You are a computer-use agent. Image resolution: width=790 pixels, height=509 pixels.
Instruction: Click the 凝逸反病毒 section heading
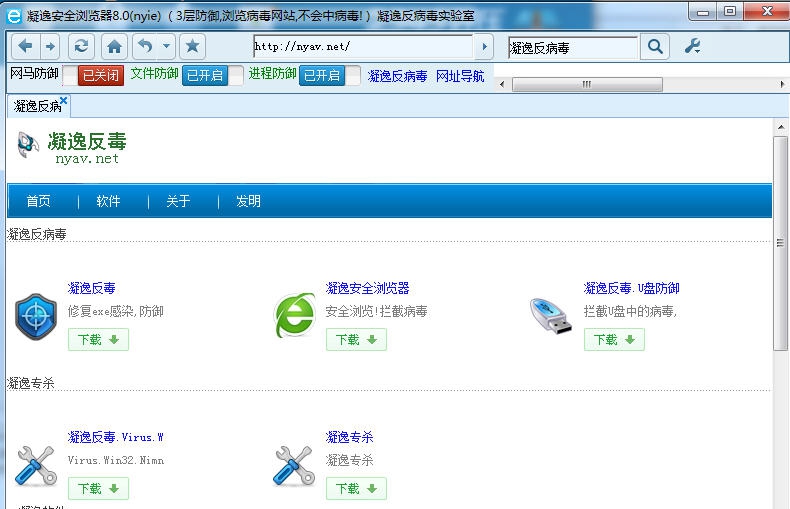[37, 234]
